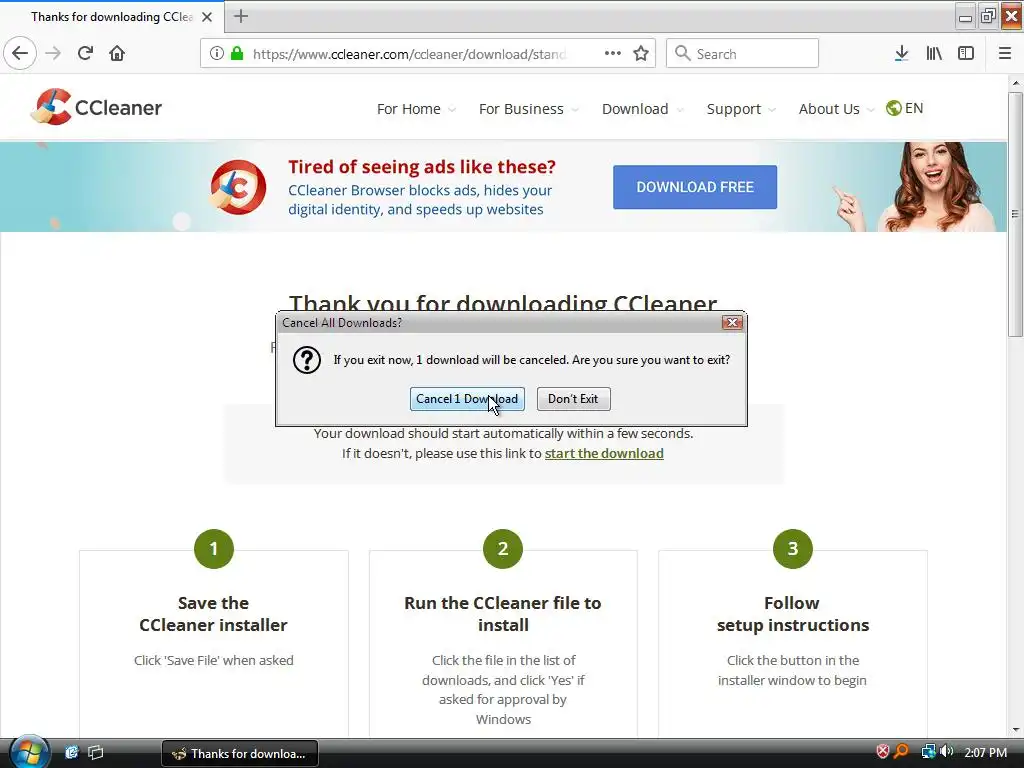Screen dimensions: 1024x768
Task: Bookmark this page with the star
Action: [x=641, y=54]
